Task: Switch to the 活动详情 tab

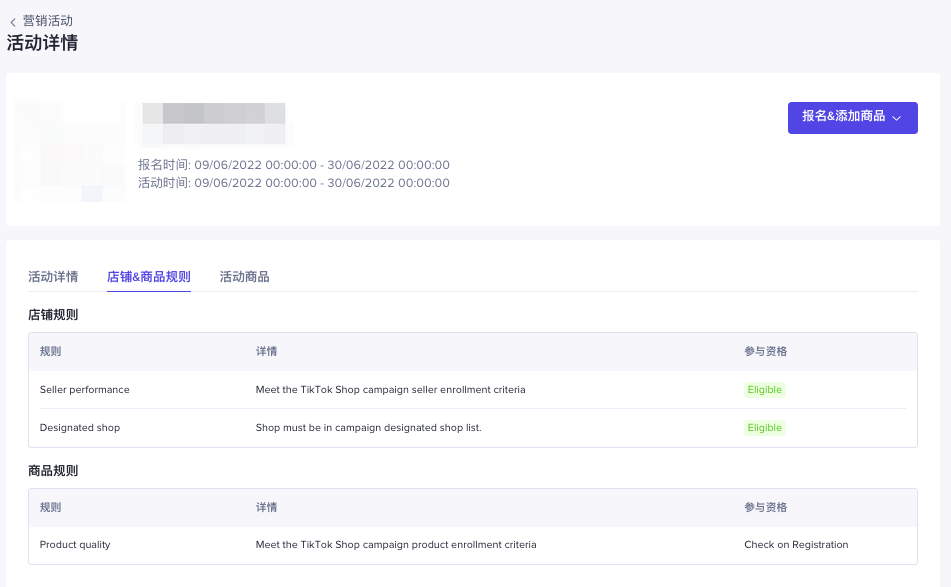Action: (x=53, y=277)
